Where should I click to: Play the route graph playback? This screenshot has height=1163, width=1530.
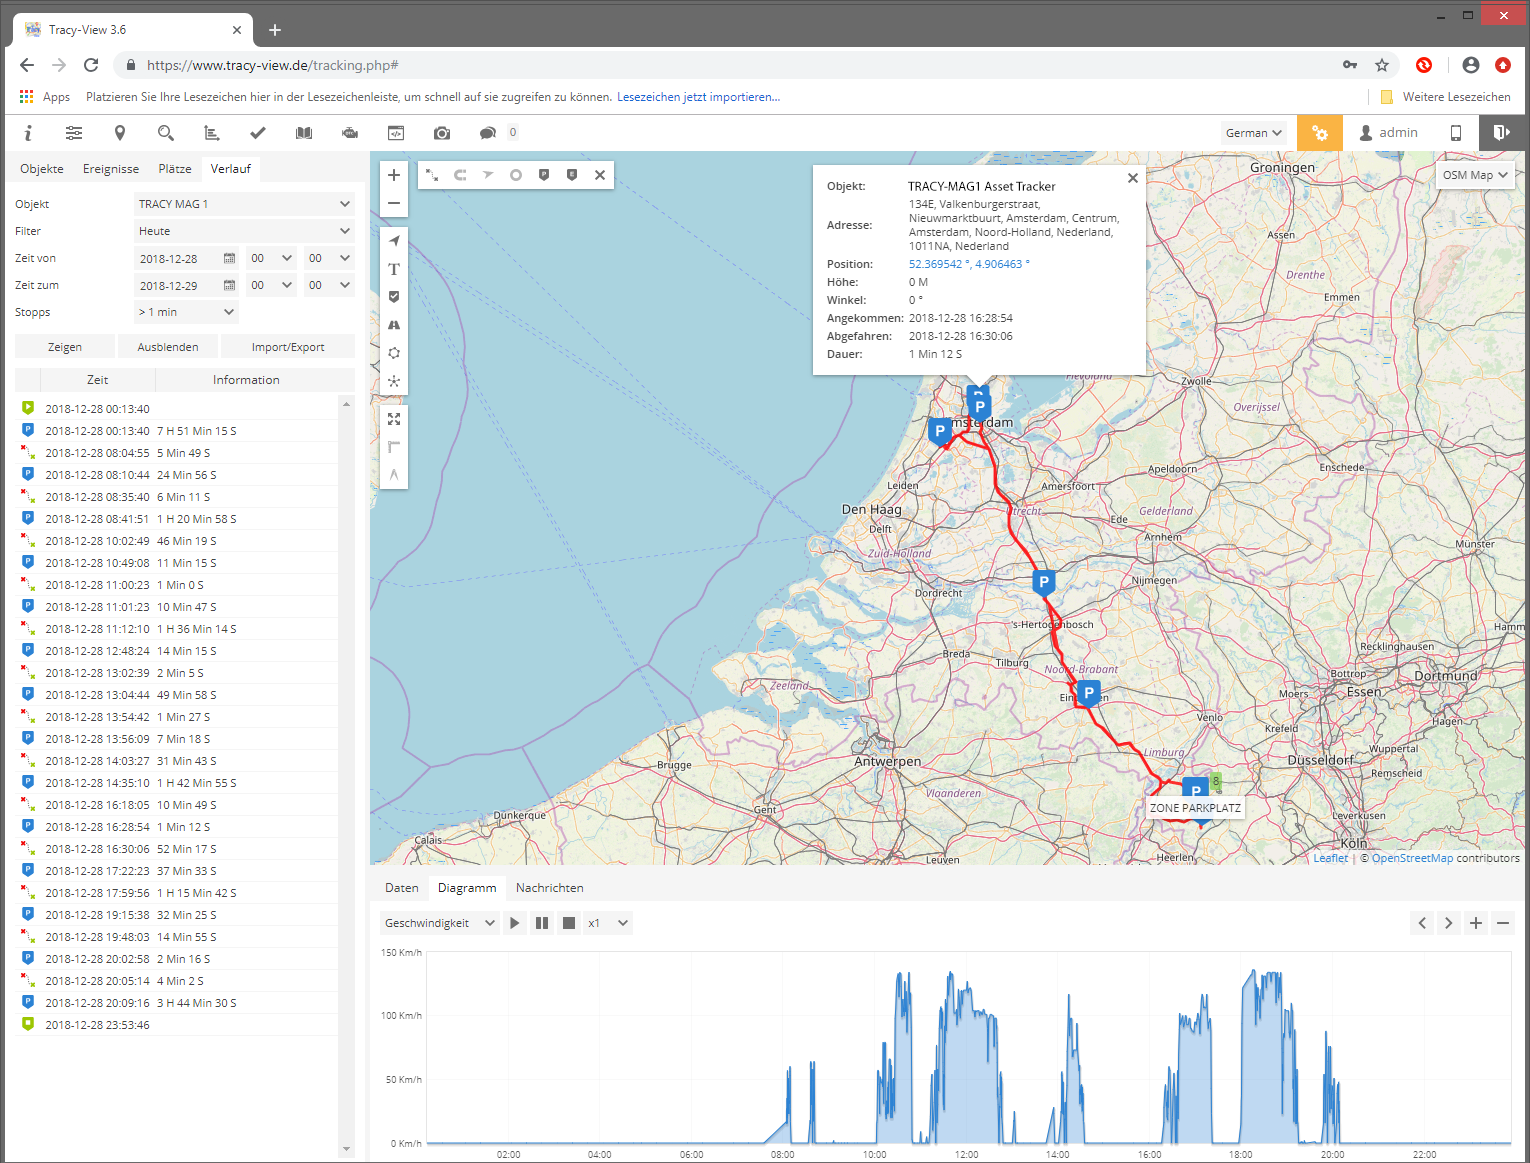[514, 923]
